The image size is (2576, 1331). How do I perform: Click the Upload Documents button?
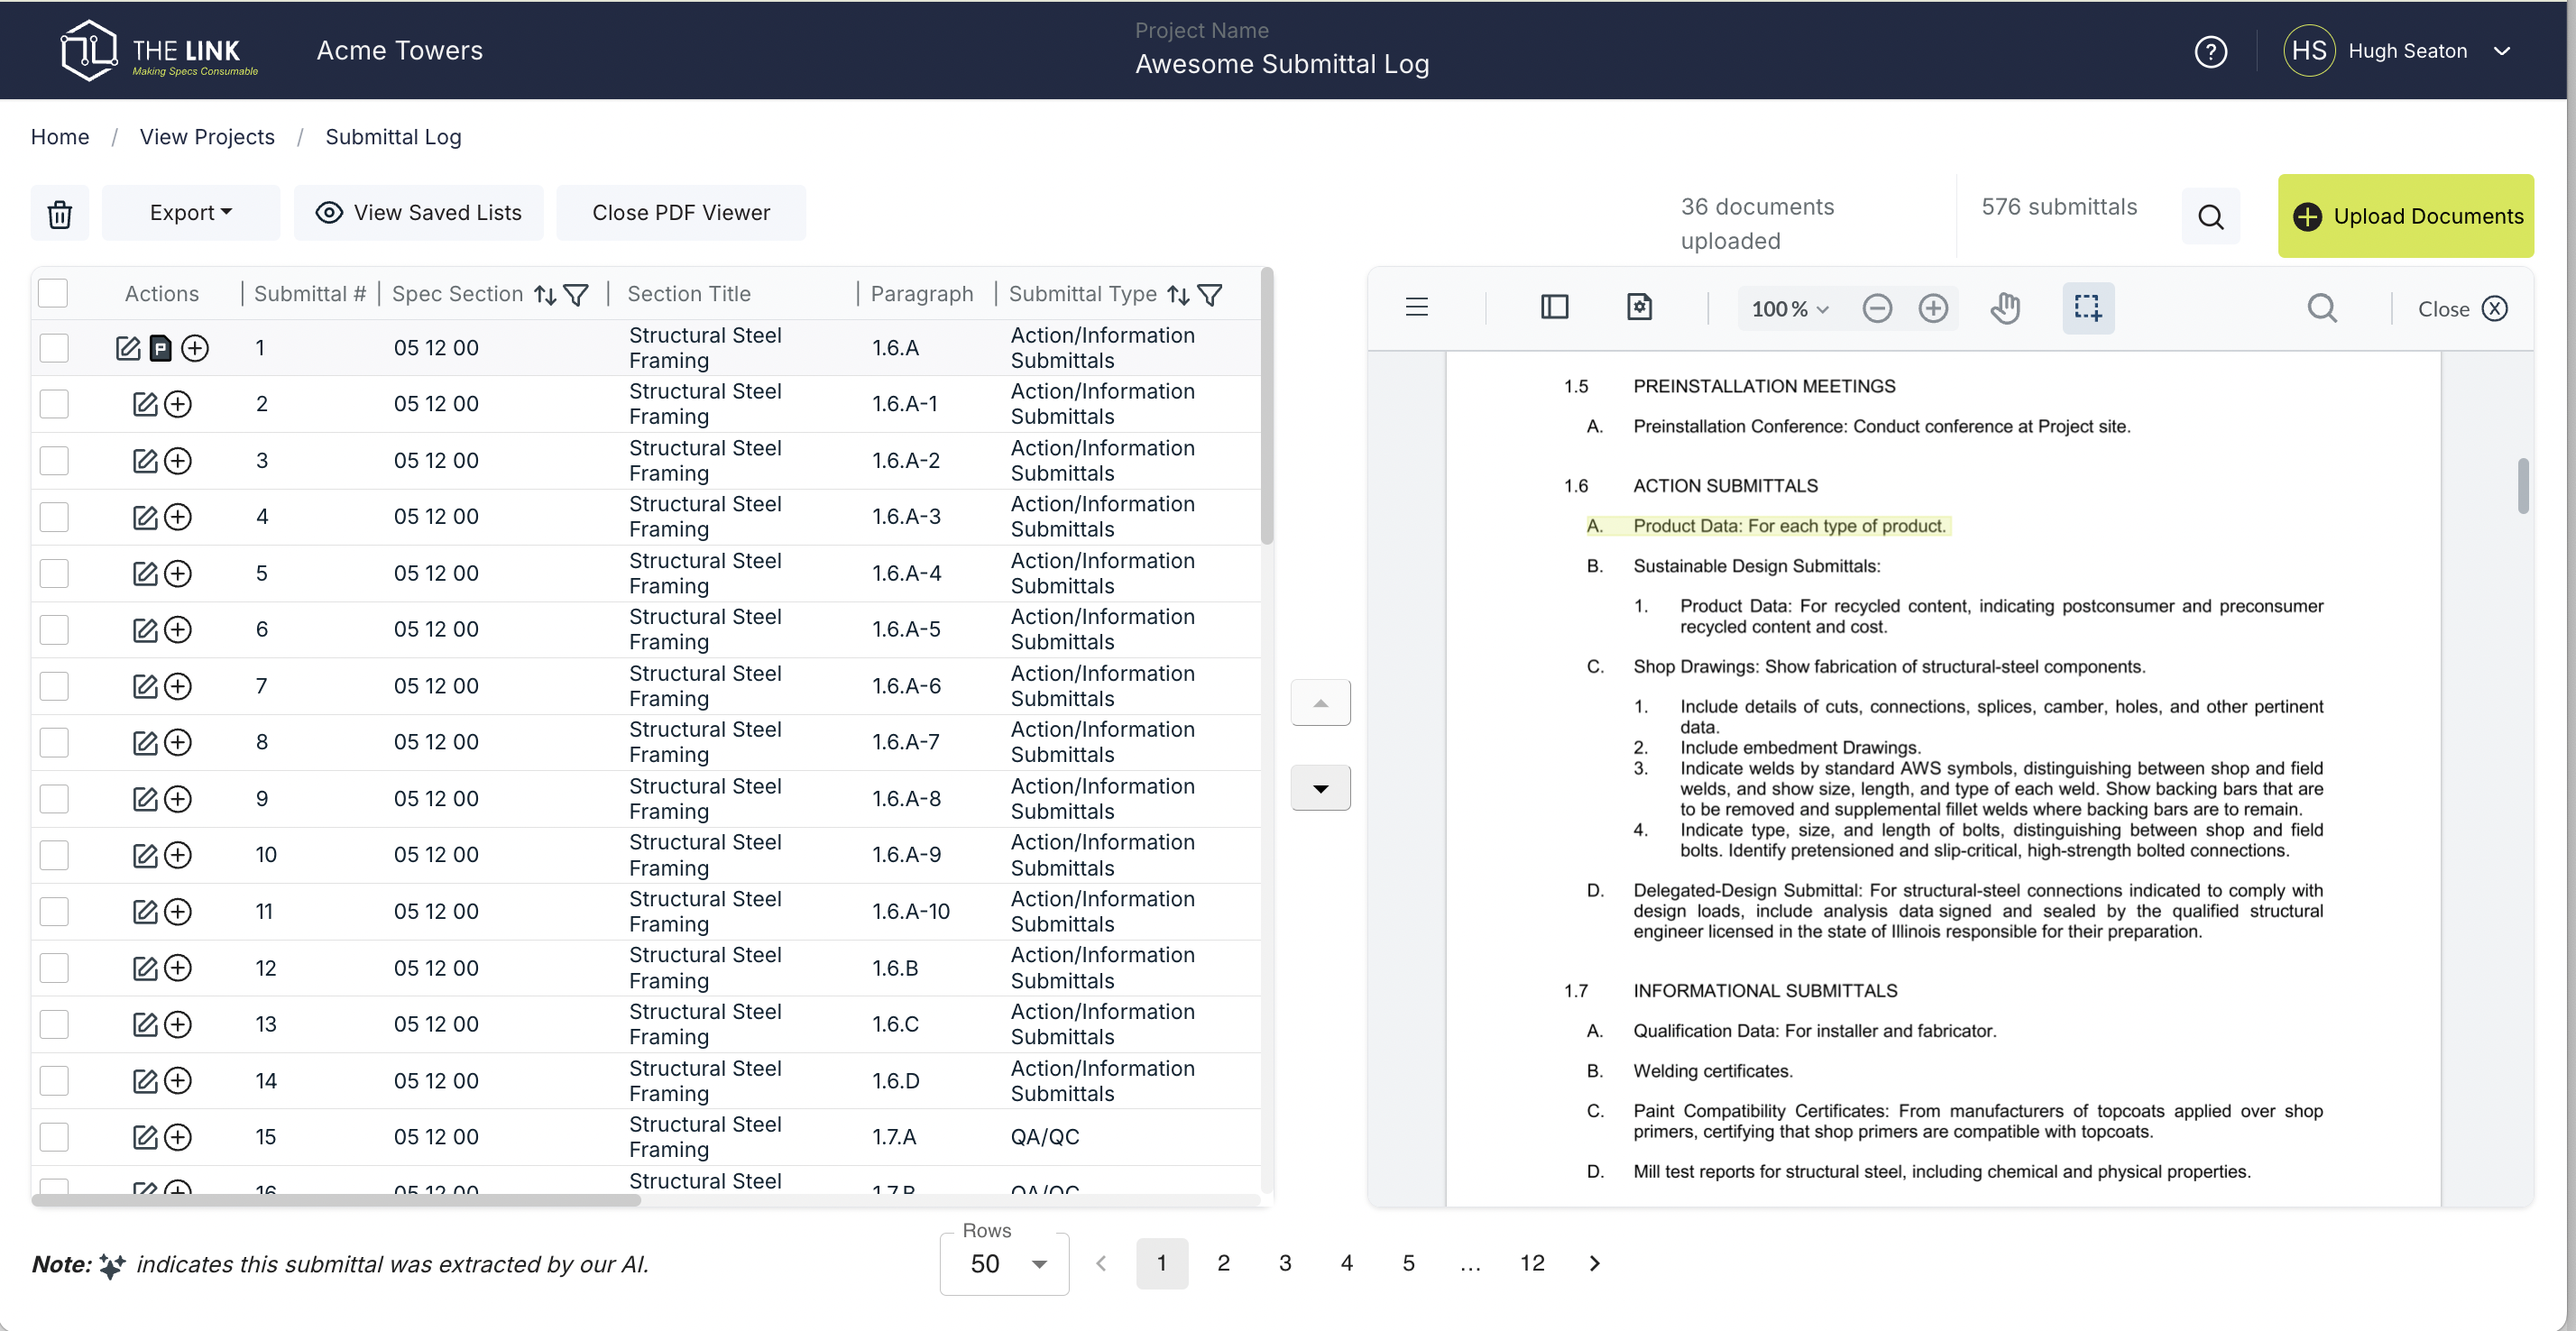point(2406,216)
